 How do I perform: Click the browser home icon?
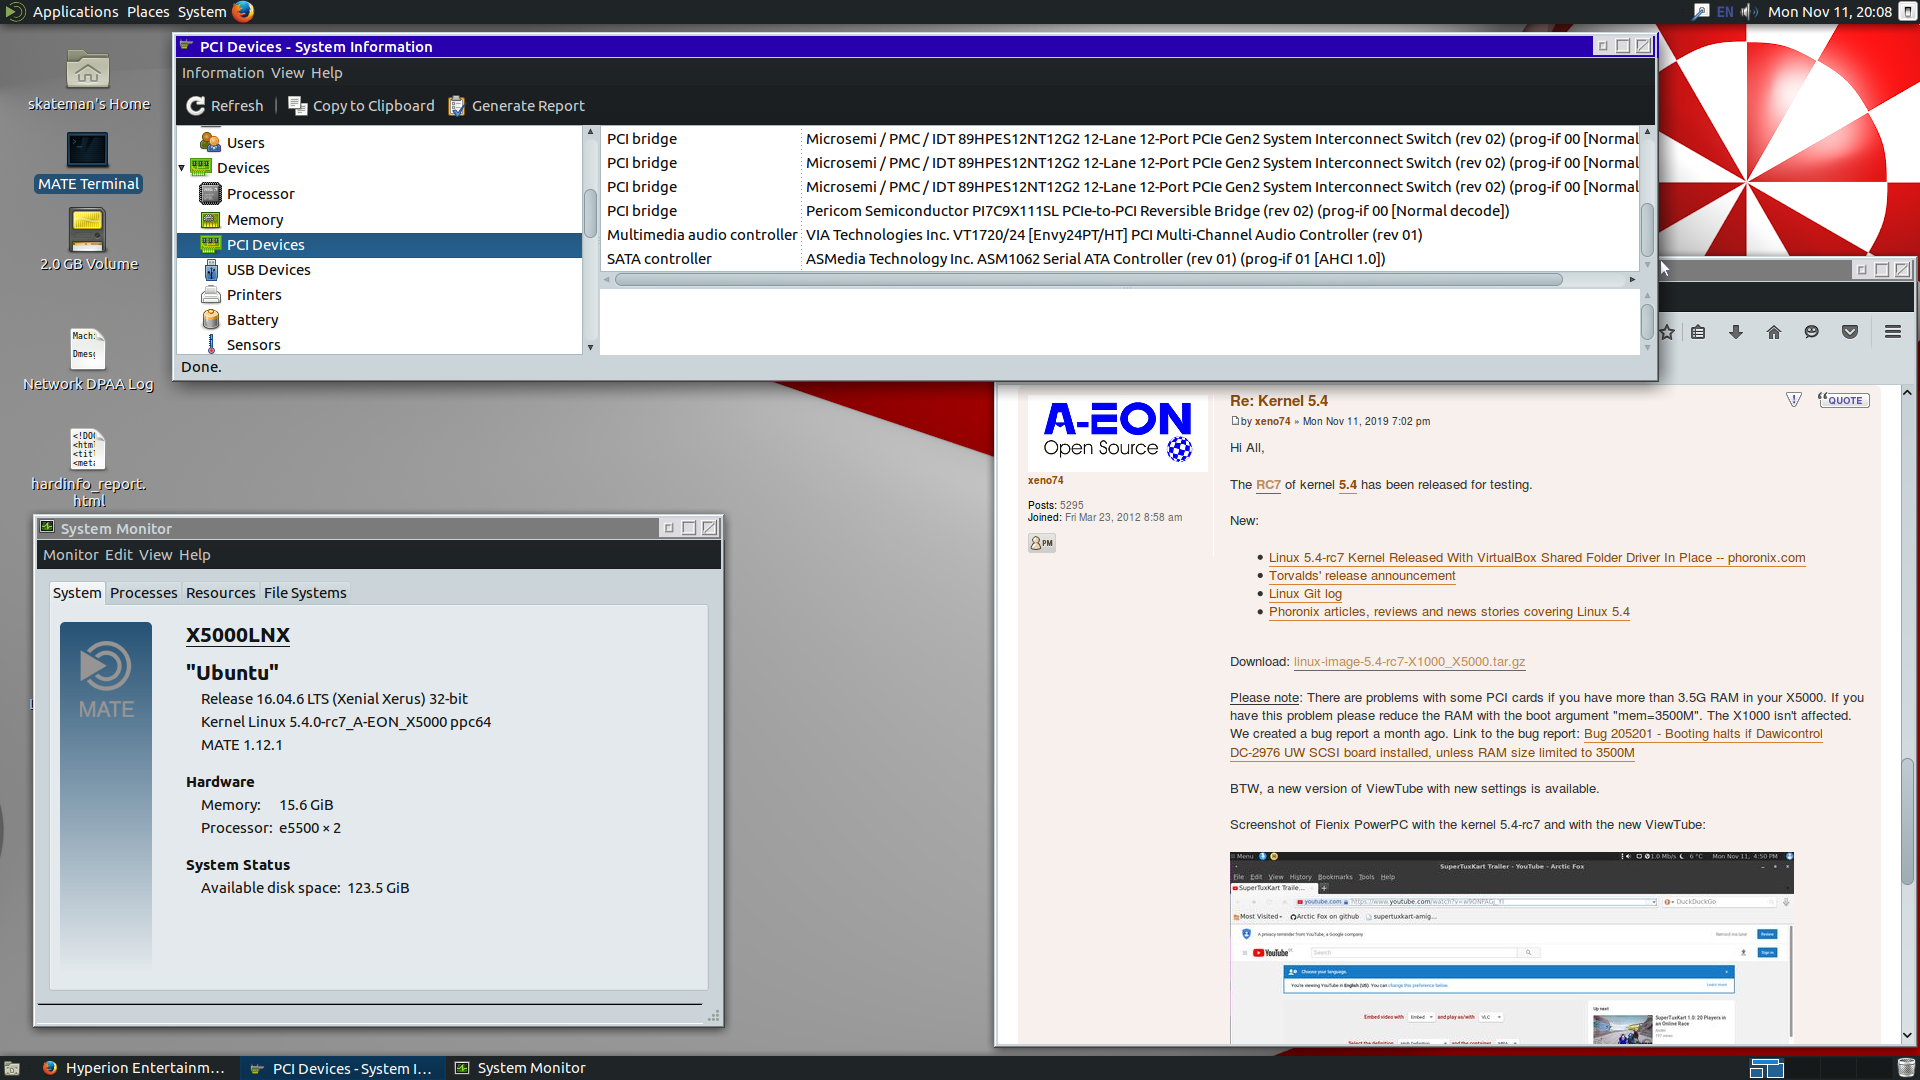point(1774,332)
